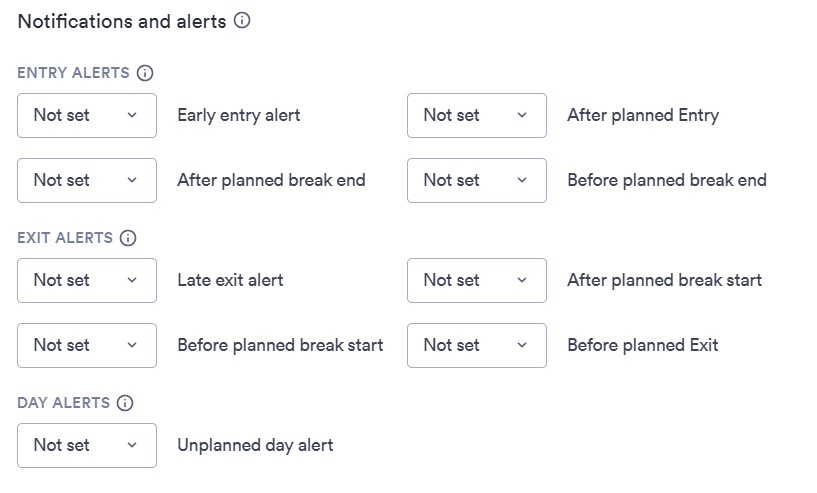Click the EXIT ALERTS section heading
This screenshot has height=493, width=817.
coord(65,238)
